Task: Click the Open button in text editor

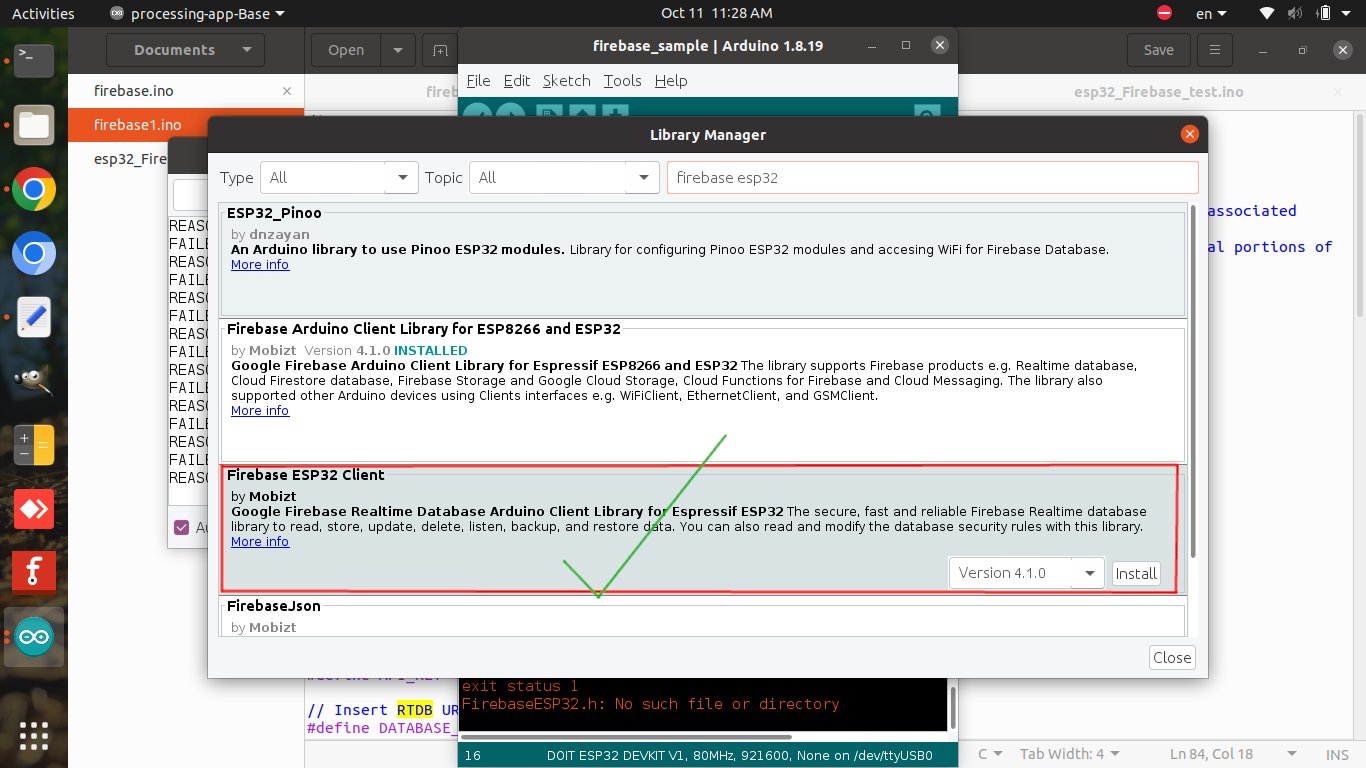Action: coord(346,50)
